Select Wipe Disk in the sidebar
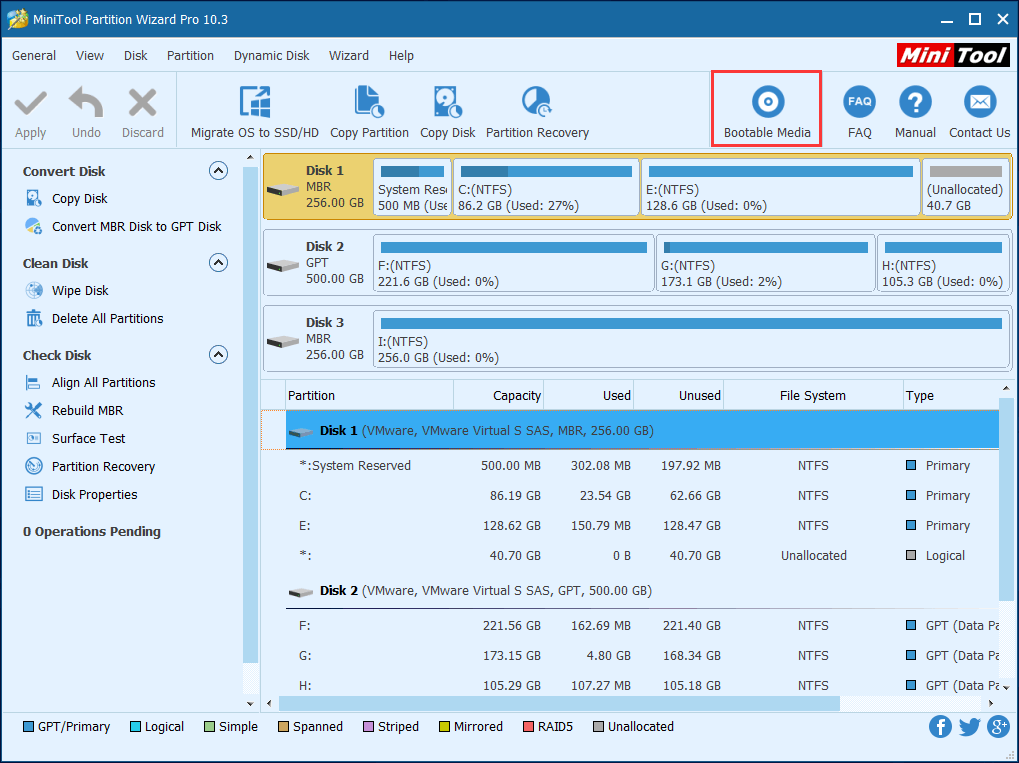This screenshot has height=763, width=1019. coord(80,291)
